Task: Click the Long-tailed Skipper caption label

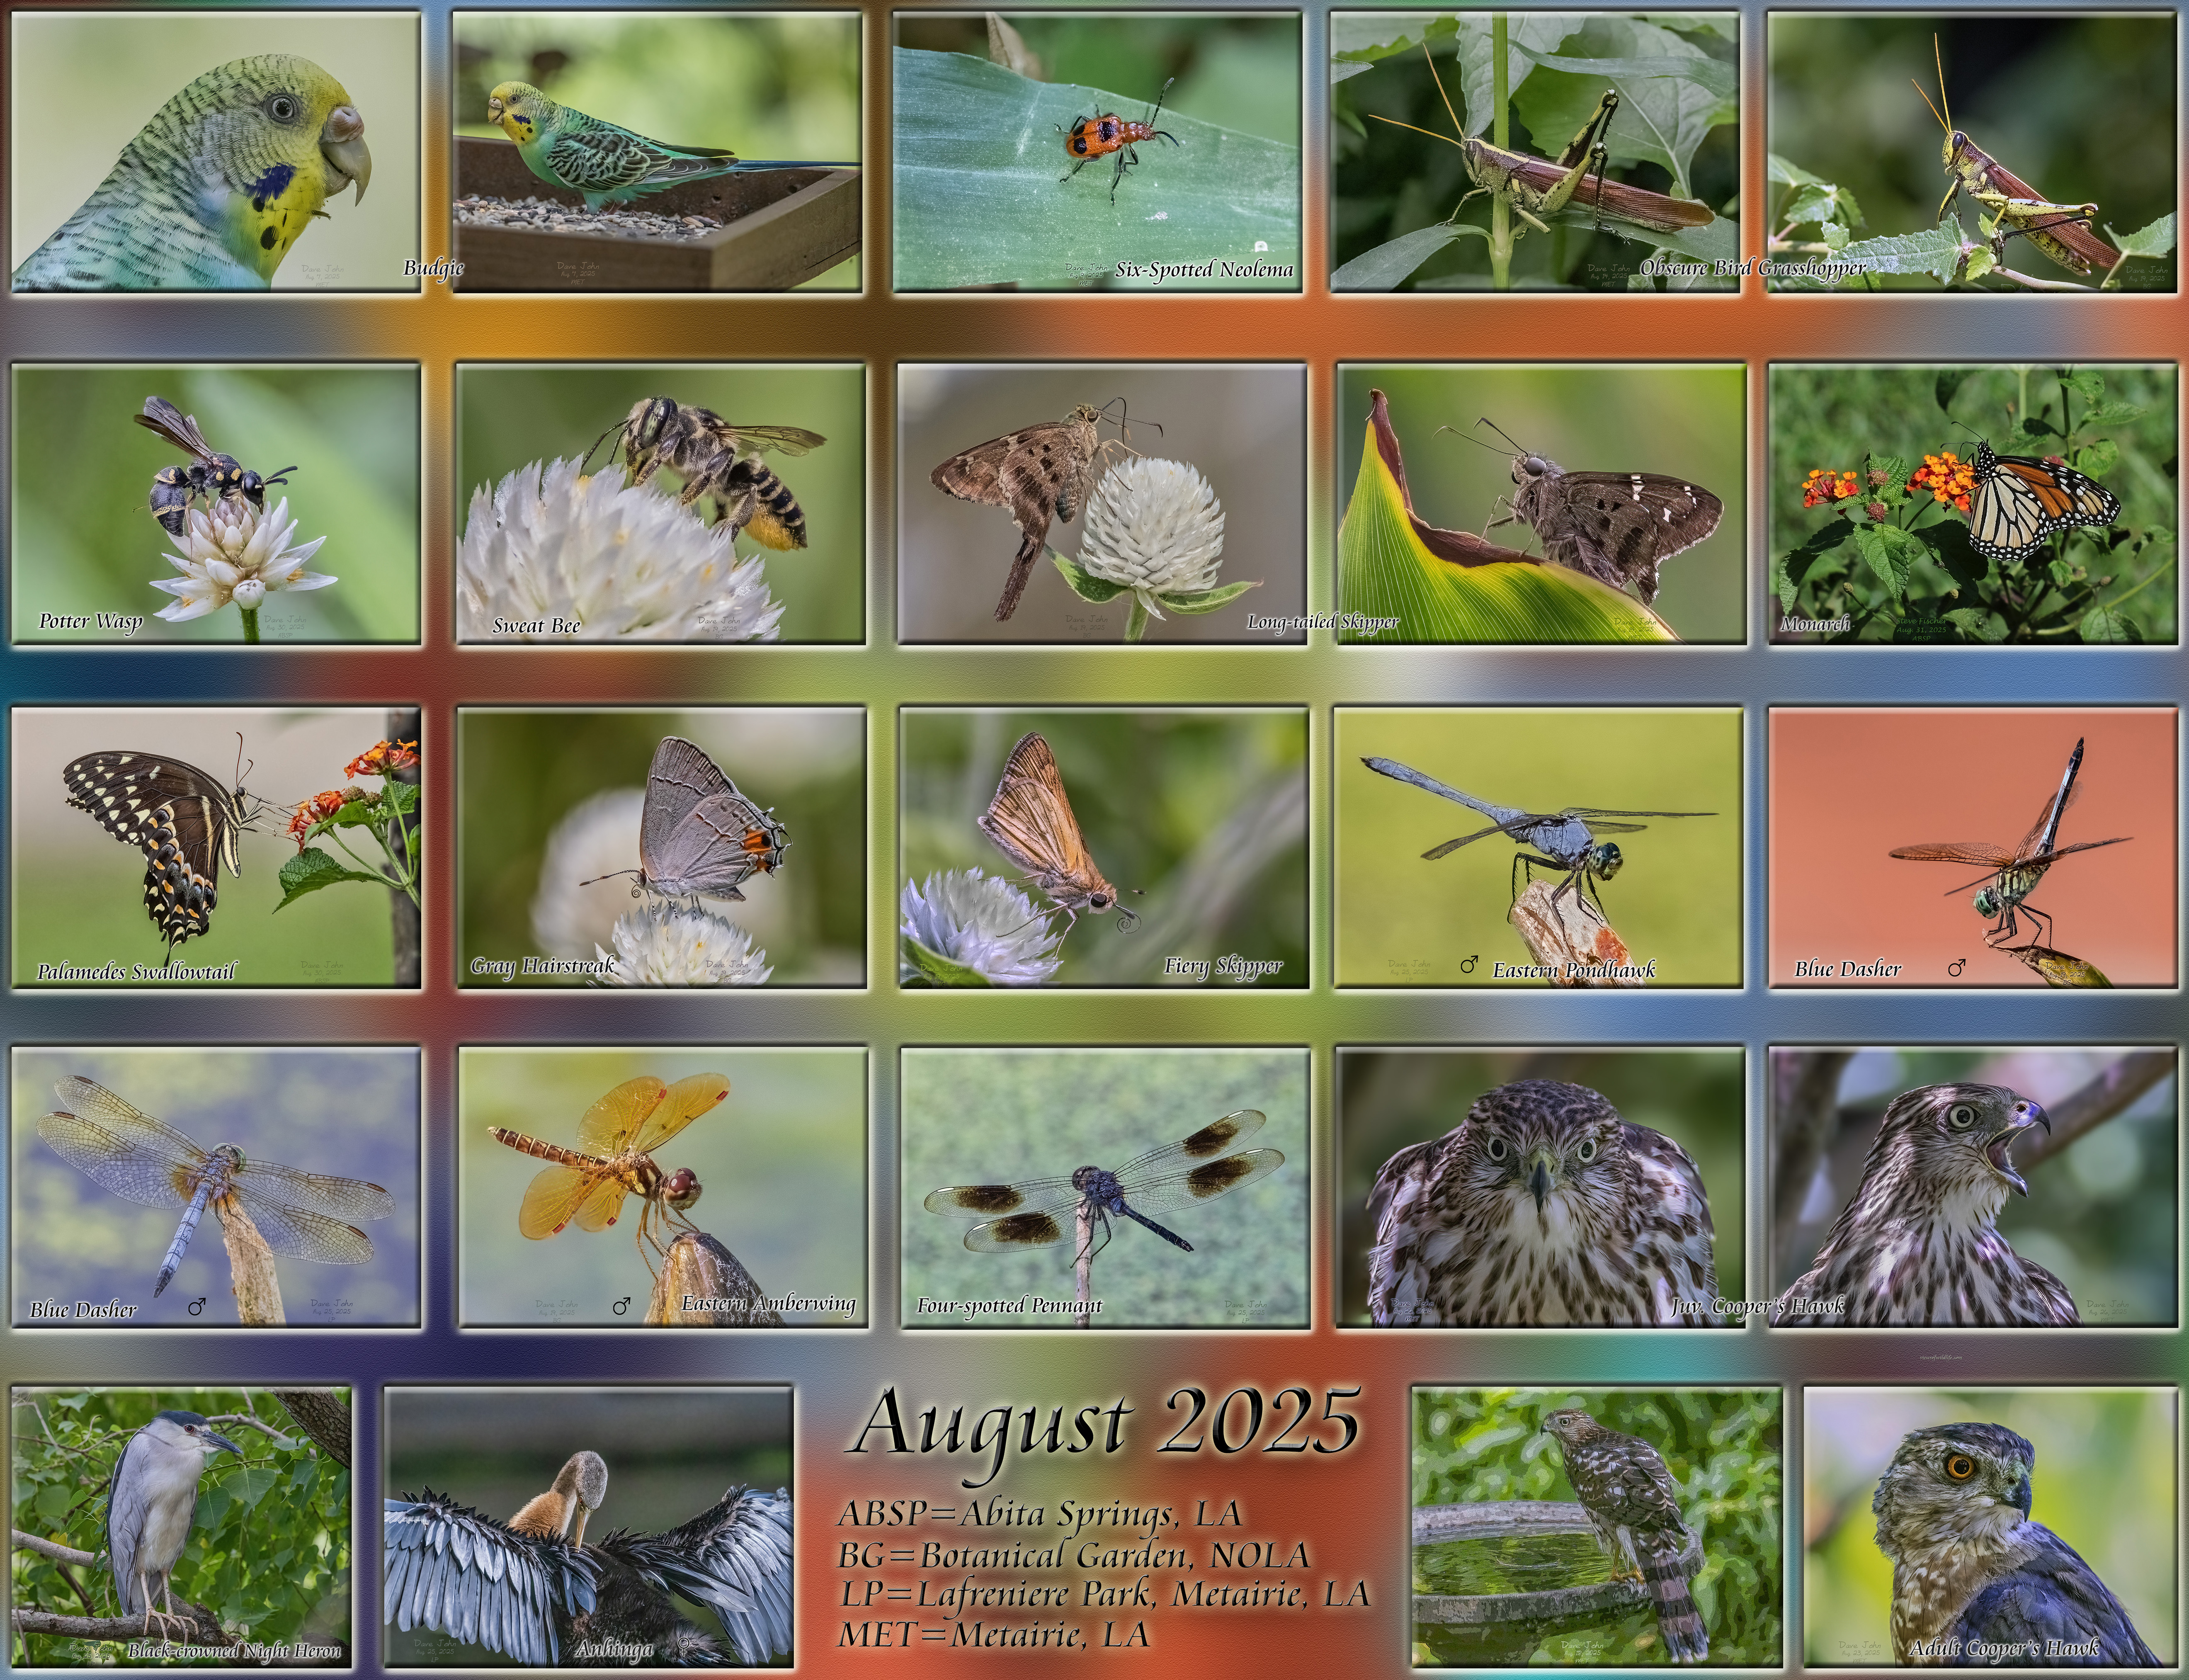Action: (1322, 622)
